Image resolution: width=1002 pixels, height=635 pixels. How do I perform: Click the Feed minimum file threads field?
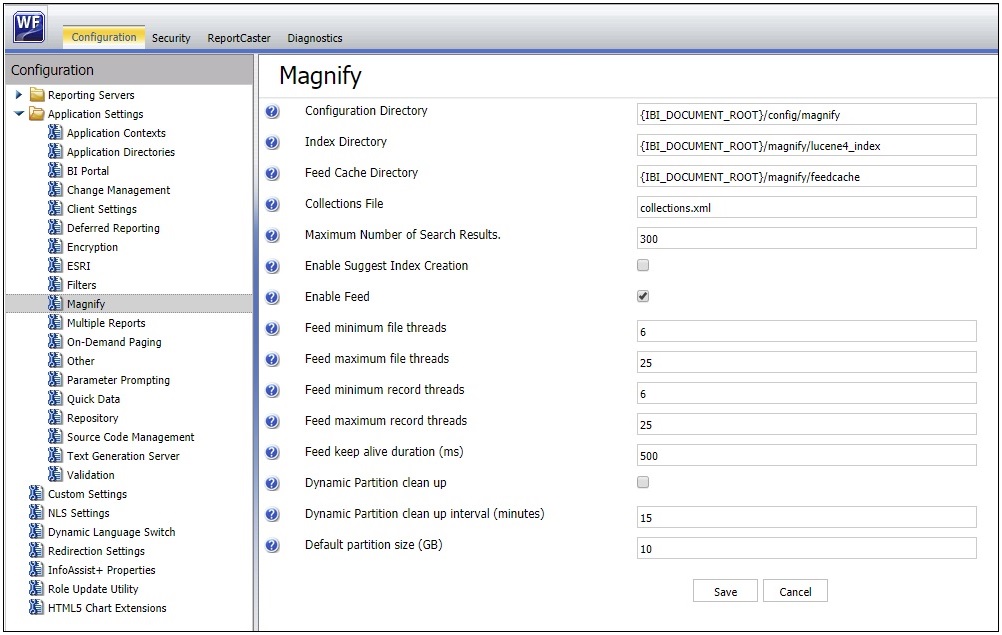tap(806, 332)
